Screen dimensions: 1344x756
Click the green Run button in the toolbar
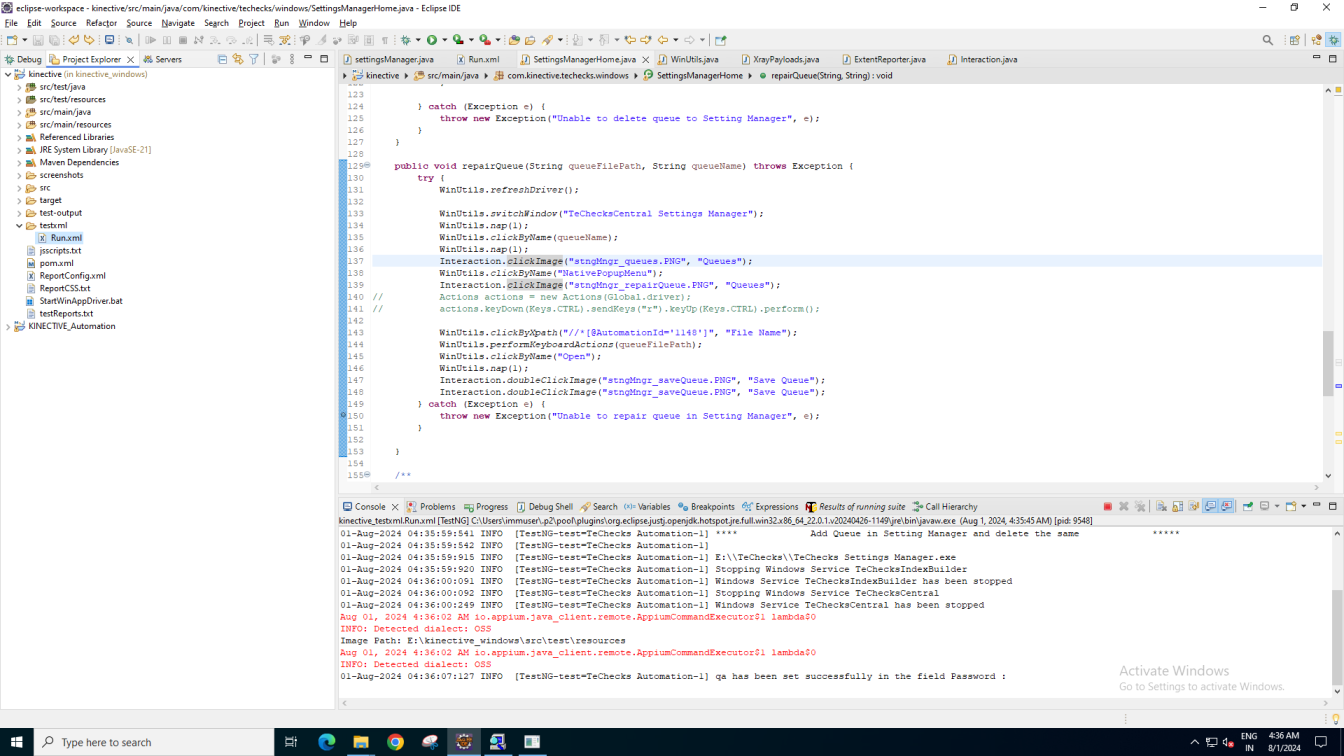pos(432,40)
